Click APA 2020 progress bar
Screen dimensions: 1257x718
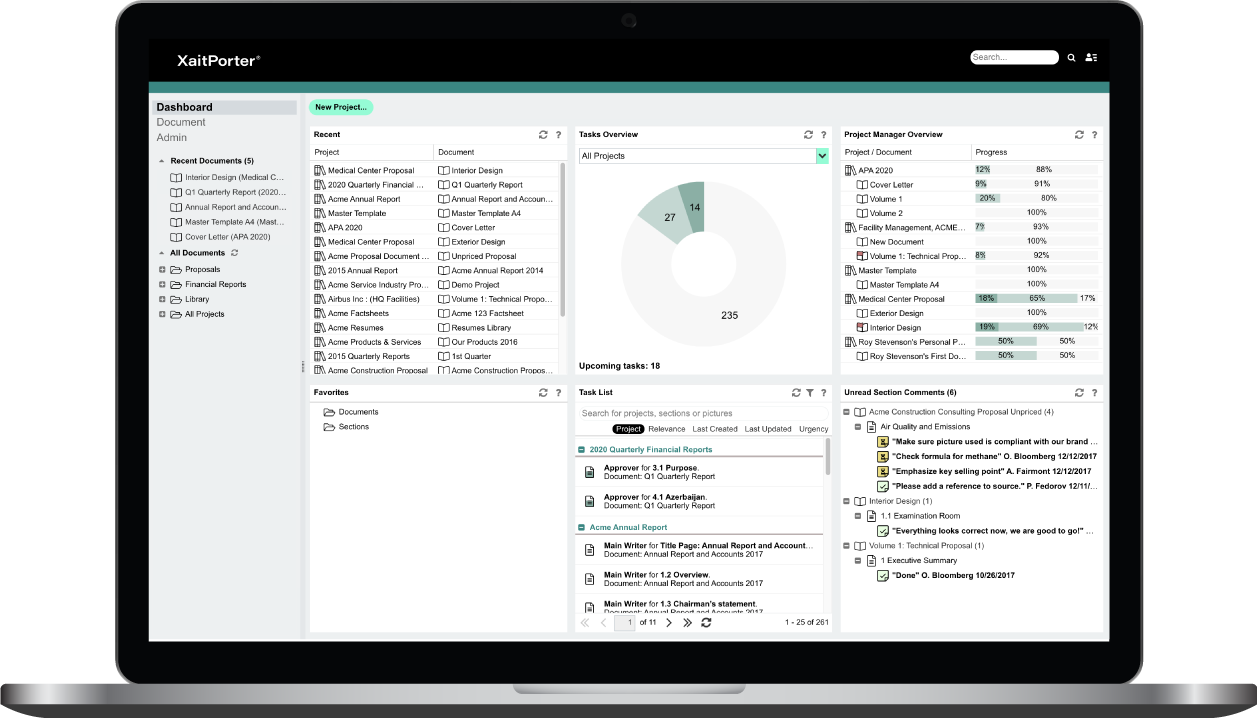(1037, 170)
